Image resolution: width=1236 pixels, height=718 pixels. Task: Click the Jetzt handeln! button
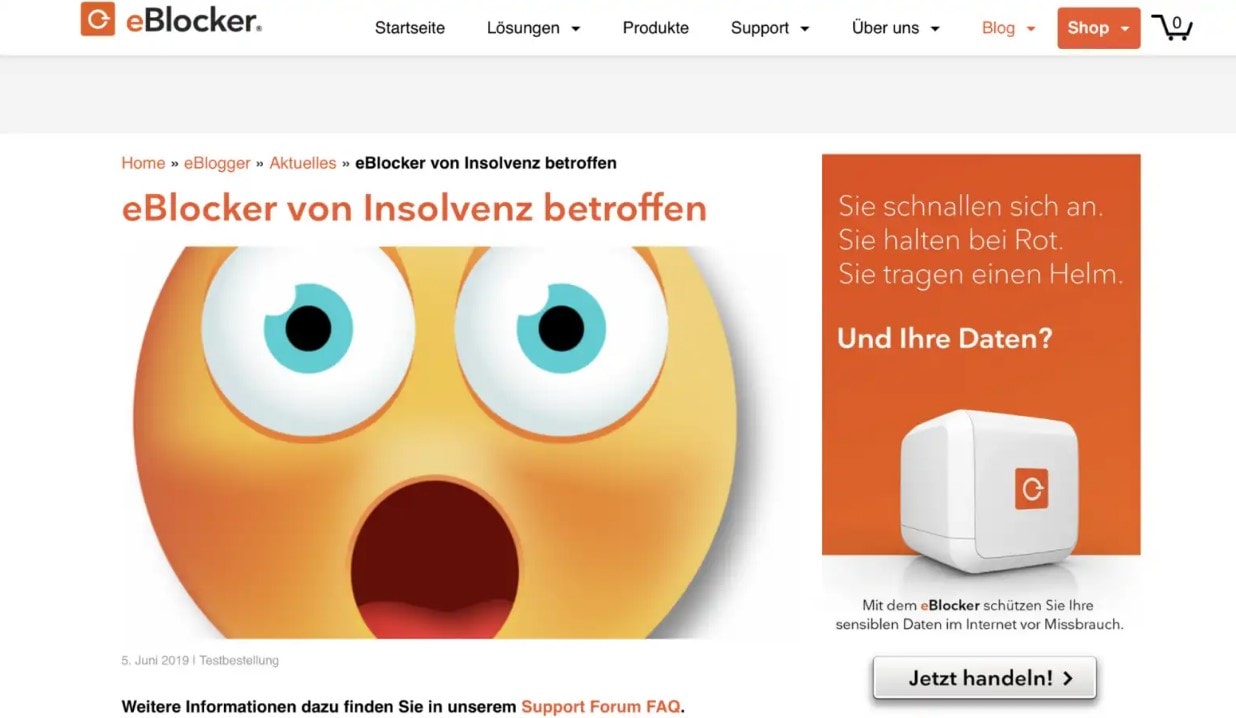(985, 678)
